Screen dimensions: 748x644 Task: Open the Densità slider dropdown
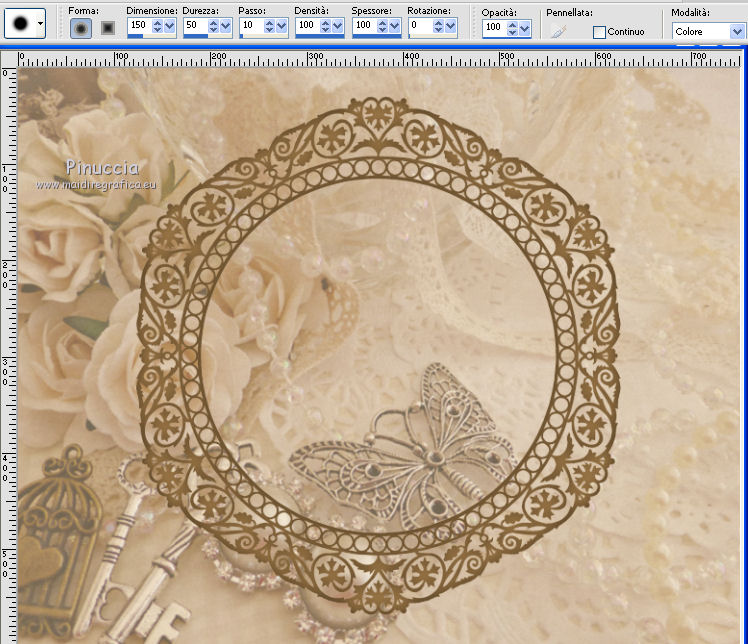(338, 26)
